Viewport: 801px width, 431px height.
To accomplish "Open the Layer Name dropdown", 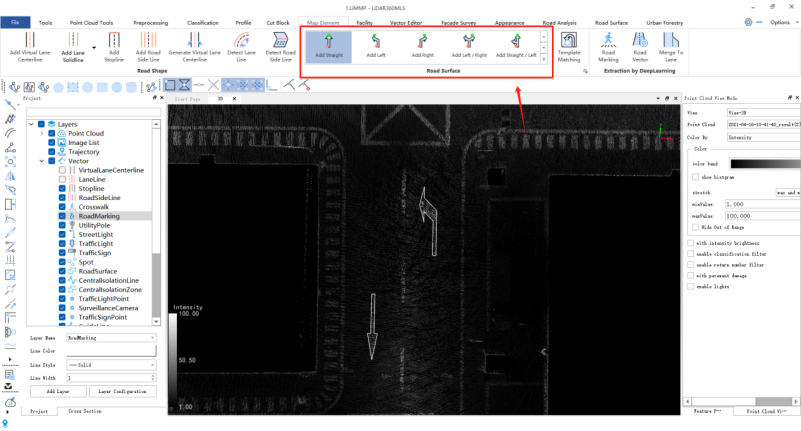I will 111,338.
